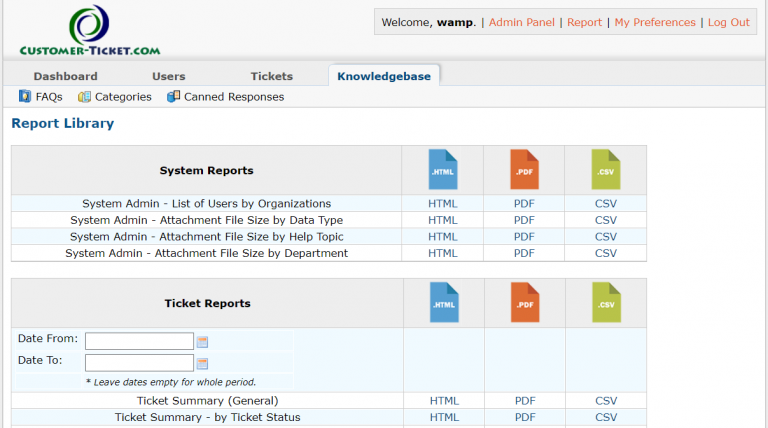The image size is (768, 428).
Task: Log Out of the account
Action: pyautogui.click(x=729, y=23)
